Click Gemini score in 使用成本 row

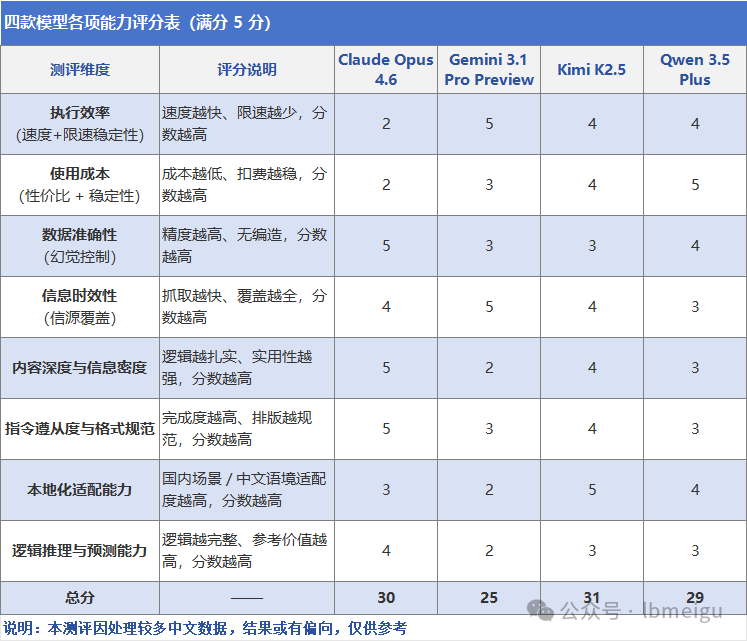[489, 185]
